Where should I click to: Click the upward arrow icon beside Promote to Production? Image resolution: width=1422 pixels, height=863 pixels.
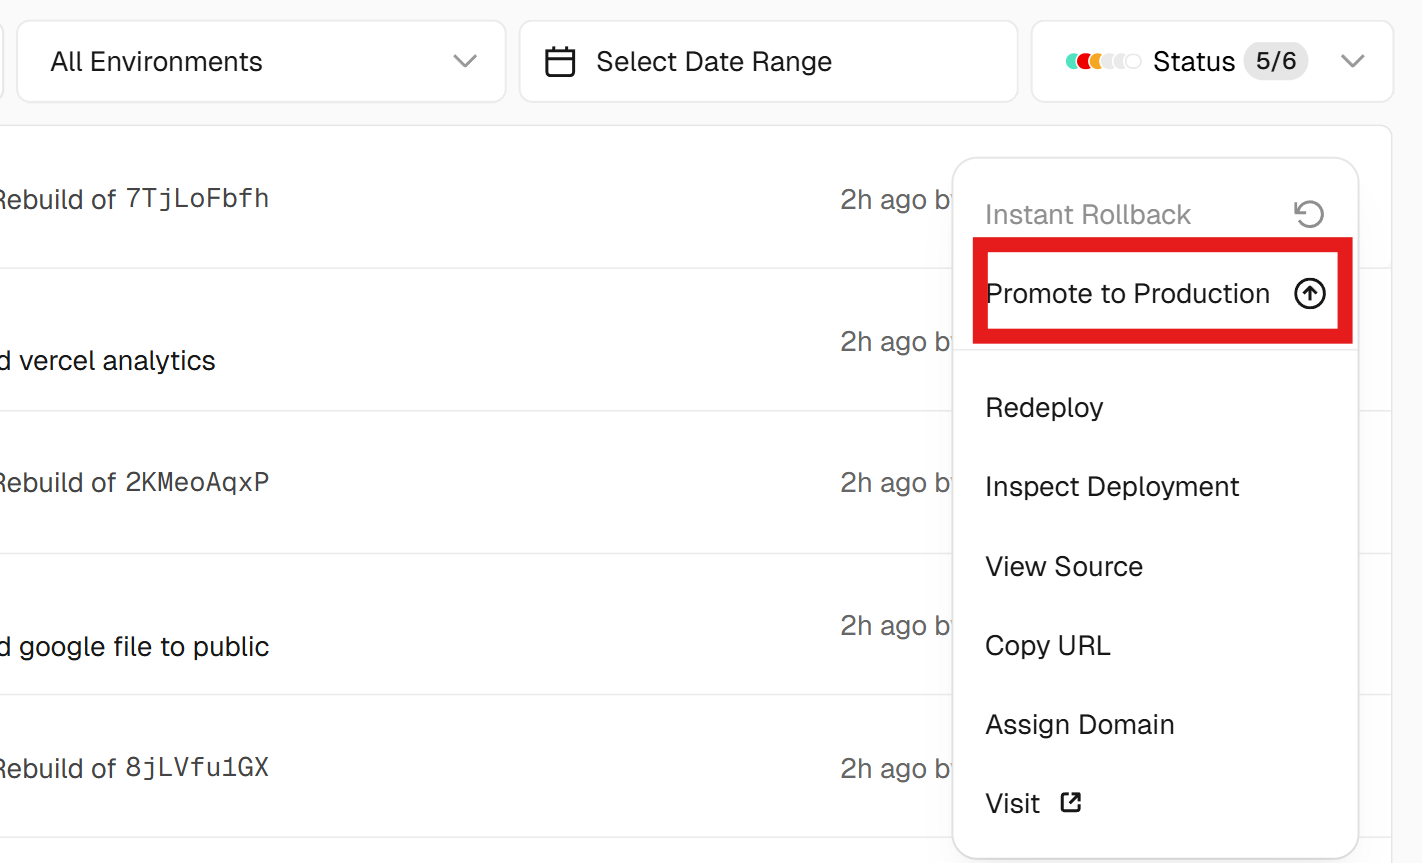(1310, 293)
